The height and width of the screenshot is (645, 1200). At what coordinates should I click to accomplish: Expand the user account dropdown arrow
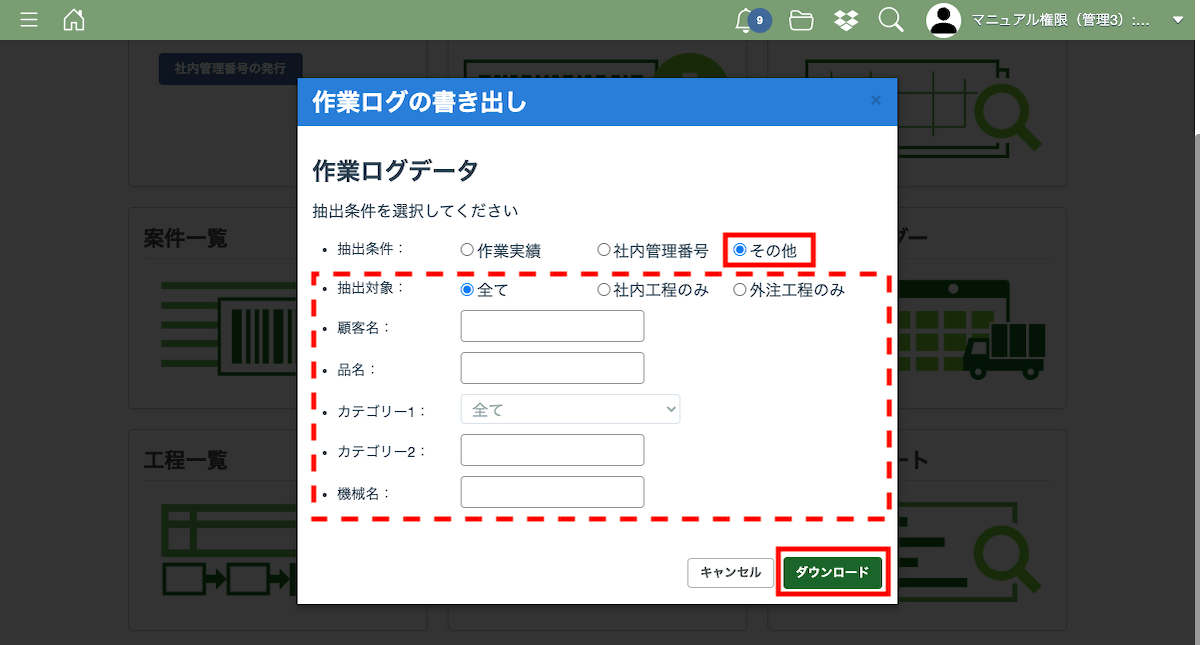click(1177, 20)
